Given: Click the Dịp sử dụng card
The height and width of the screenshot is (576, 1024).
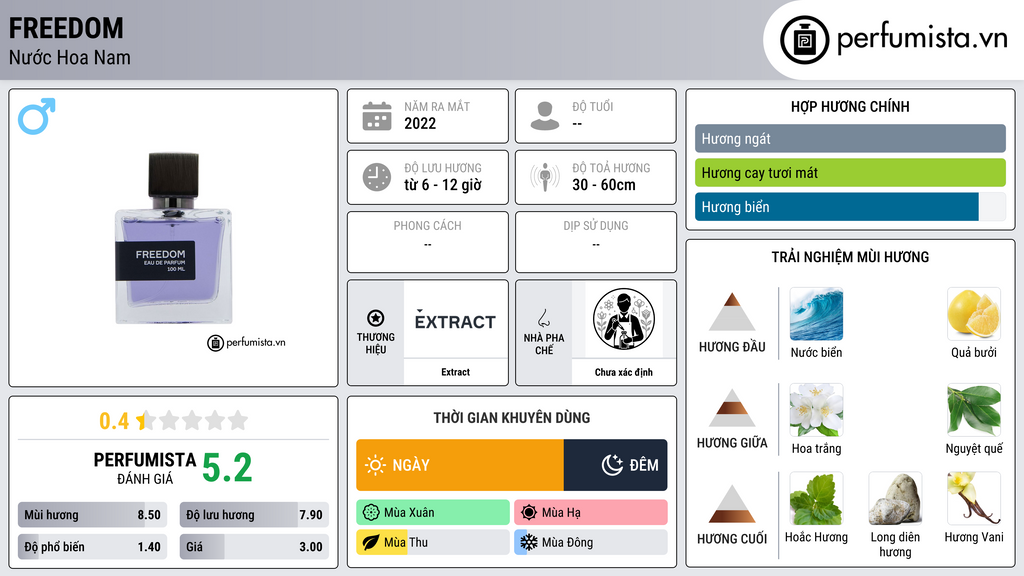Looking at the screenshot, I should [x=596, y=242].
